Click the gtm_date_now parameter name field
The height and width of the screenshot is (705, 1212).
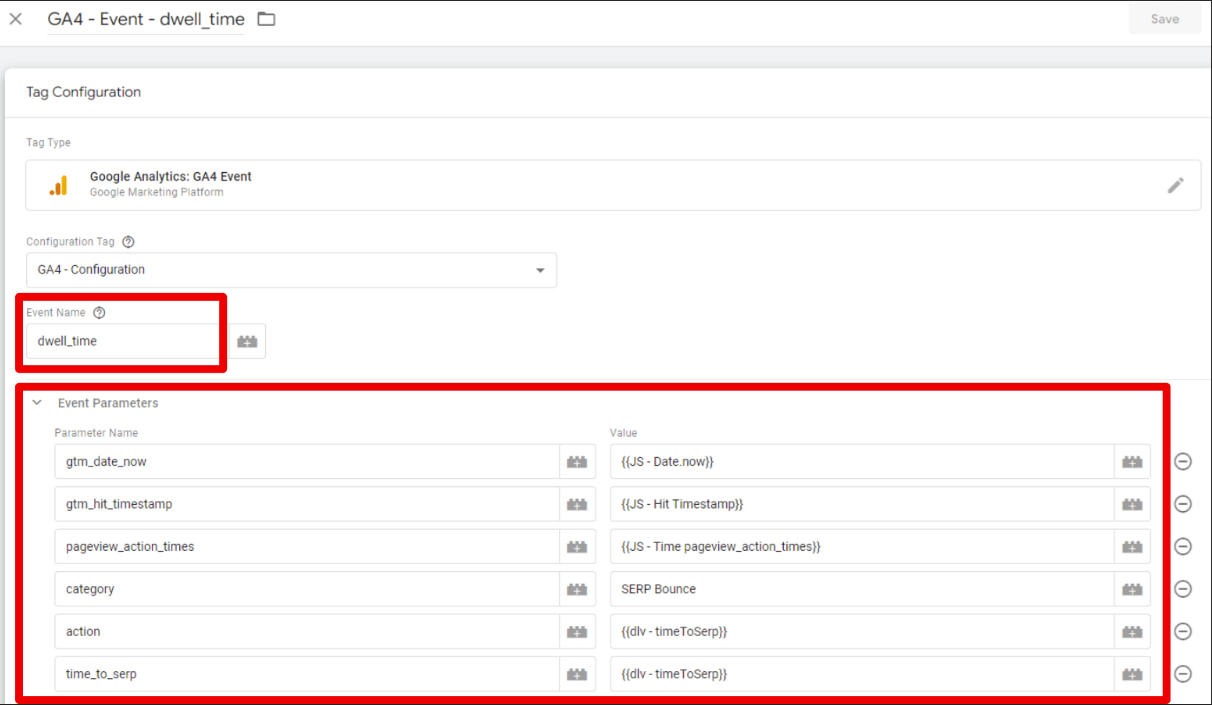[306, 462]
